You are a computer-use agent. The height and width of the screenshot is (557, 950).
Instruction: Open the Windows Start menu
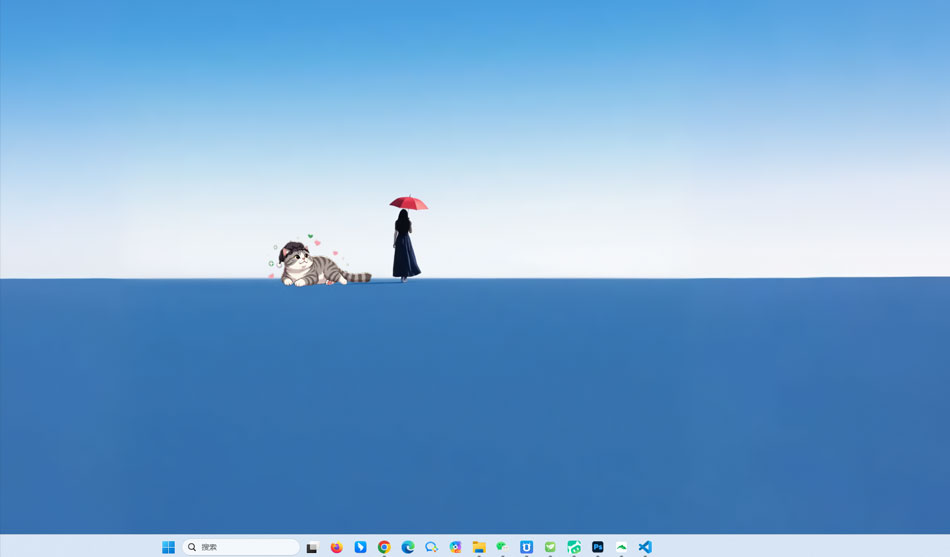168,547
